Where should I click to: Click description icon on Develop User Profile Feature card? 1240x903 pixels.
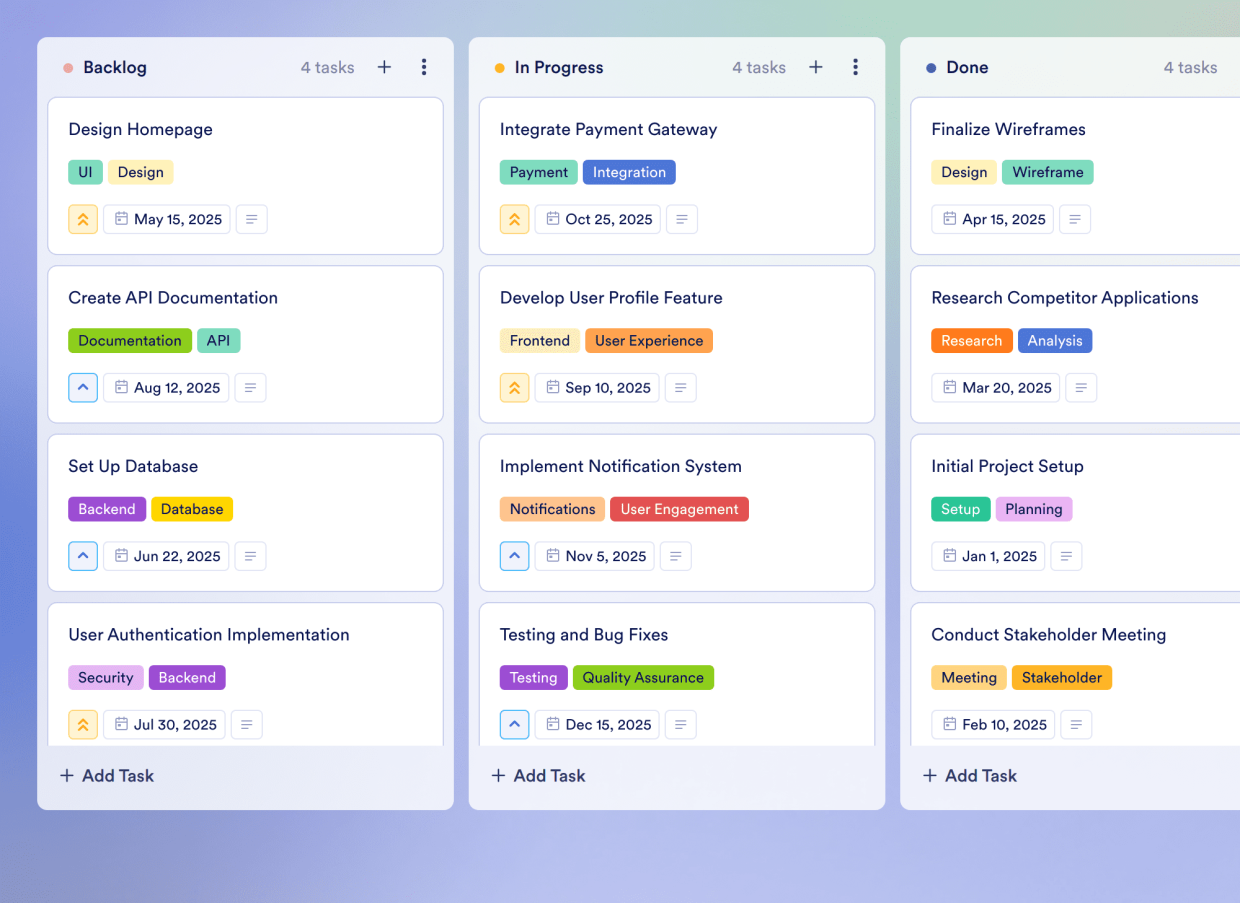click(681, 387)
